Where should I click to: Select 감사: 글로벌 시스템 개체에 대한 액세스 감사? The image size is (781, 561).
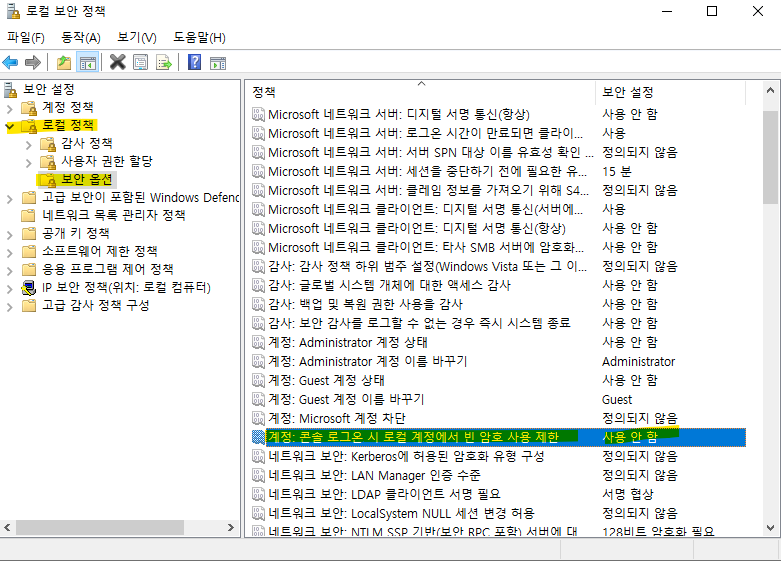[390, 285]
